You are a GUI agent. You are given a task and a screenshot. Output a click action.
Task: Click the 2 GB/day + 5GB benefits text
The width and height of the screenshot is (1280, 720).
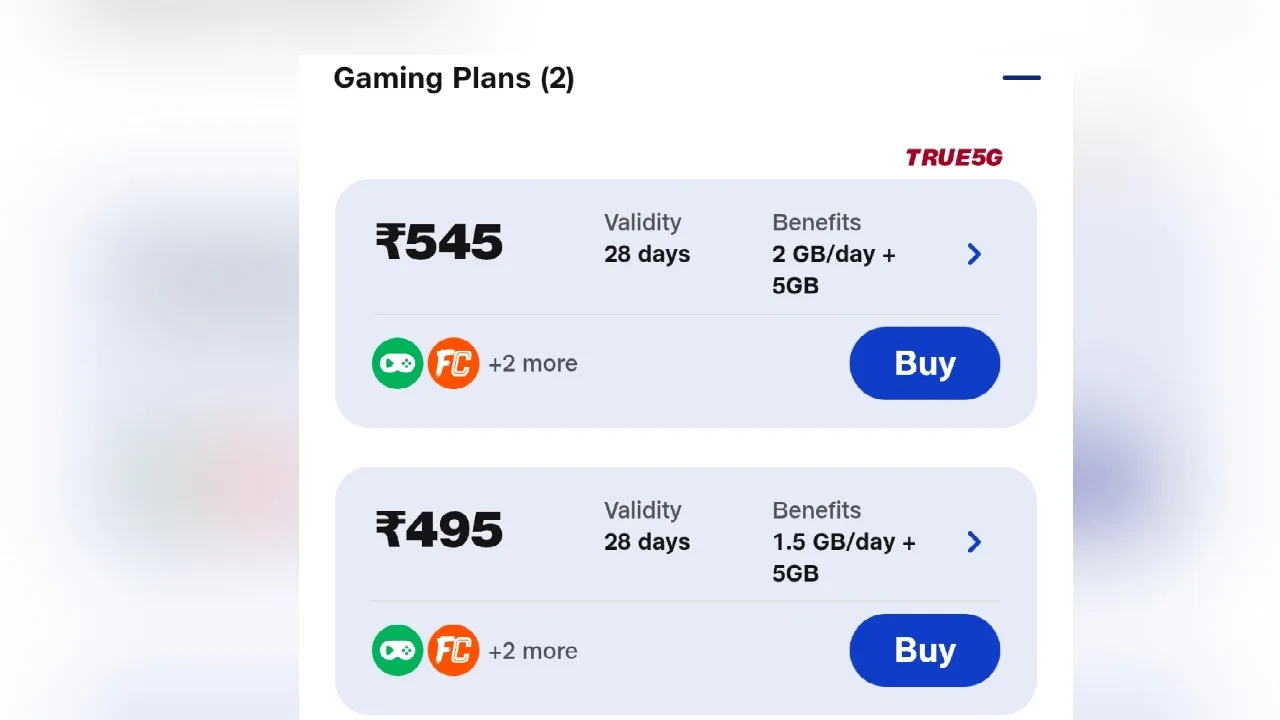pyautogui.click(x=834, y=270)
